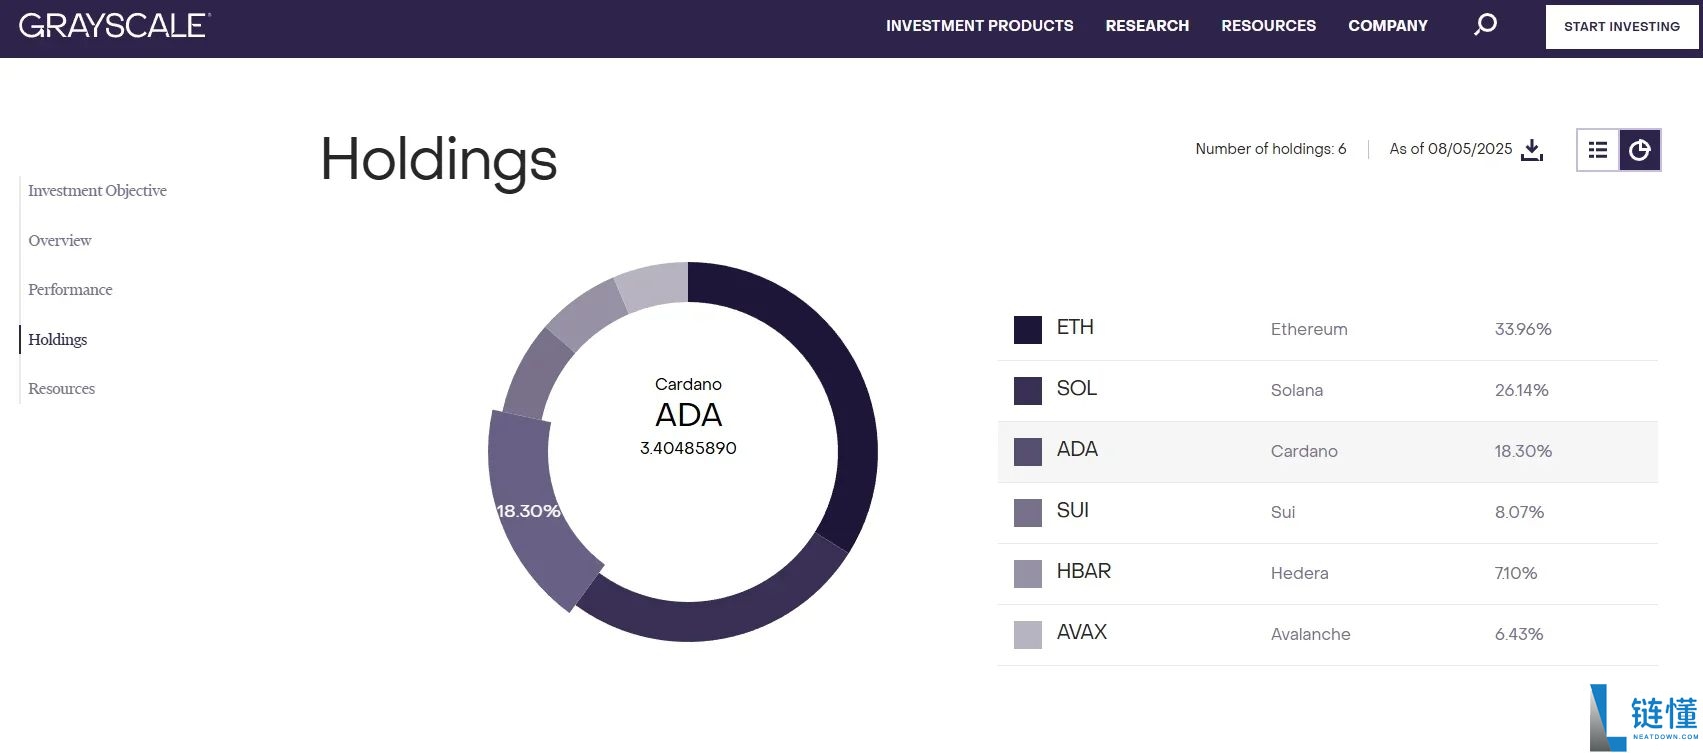Jump to Performance section
Viewport: 1703px width, 753px height.
70,289
